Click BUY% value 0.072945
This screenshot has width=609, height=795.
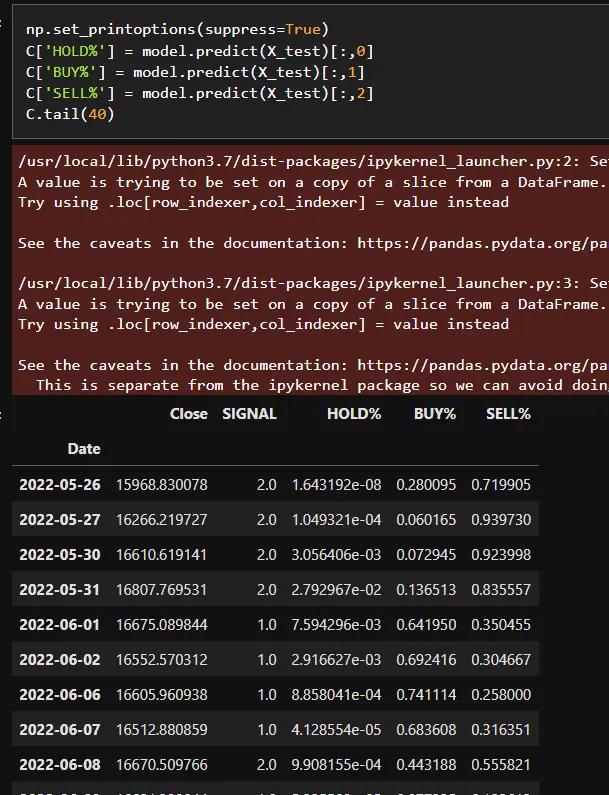point(426,555)
